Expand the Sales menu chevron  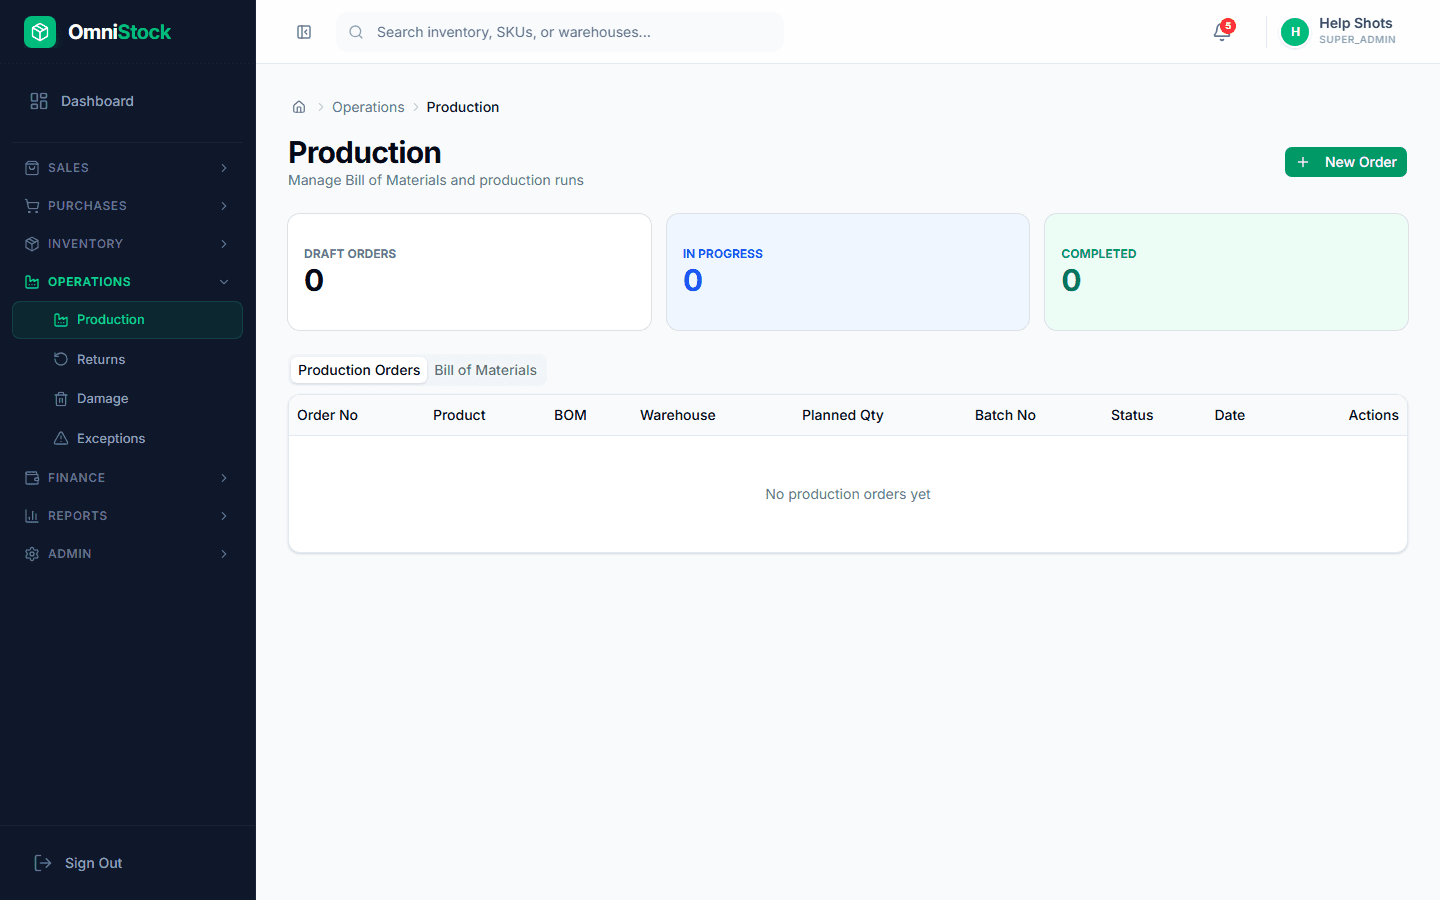[x=224, y=168]
